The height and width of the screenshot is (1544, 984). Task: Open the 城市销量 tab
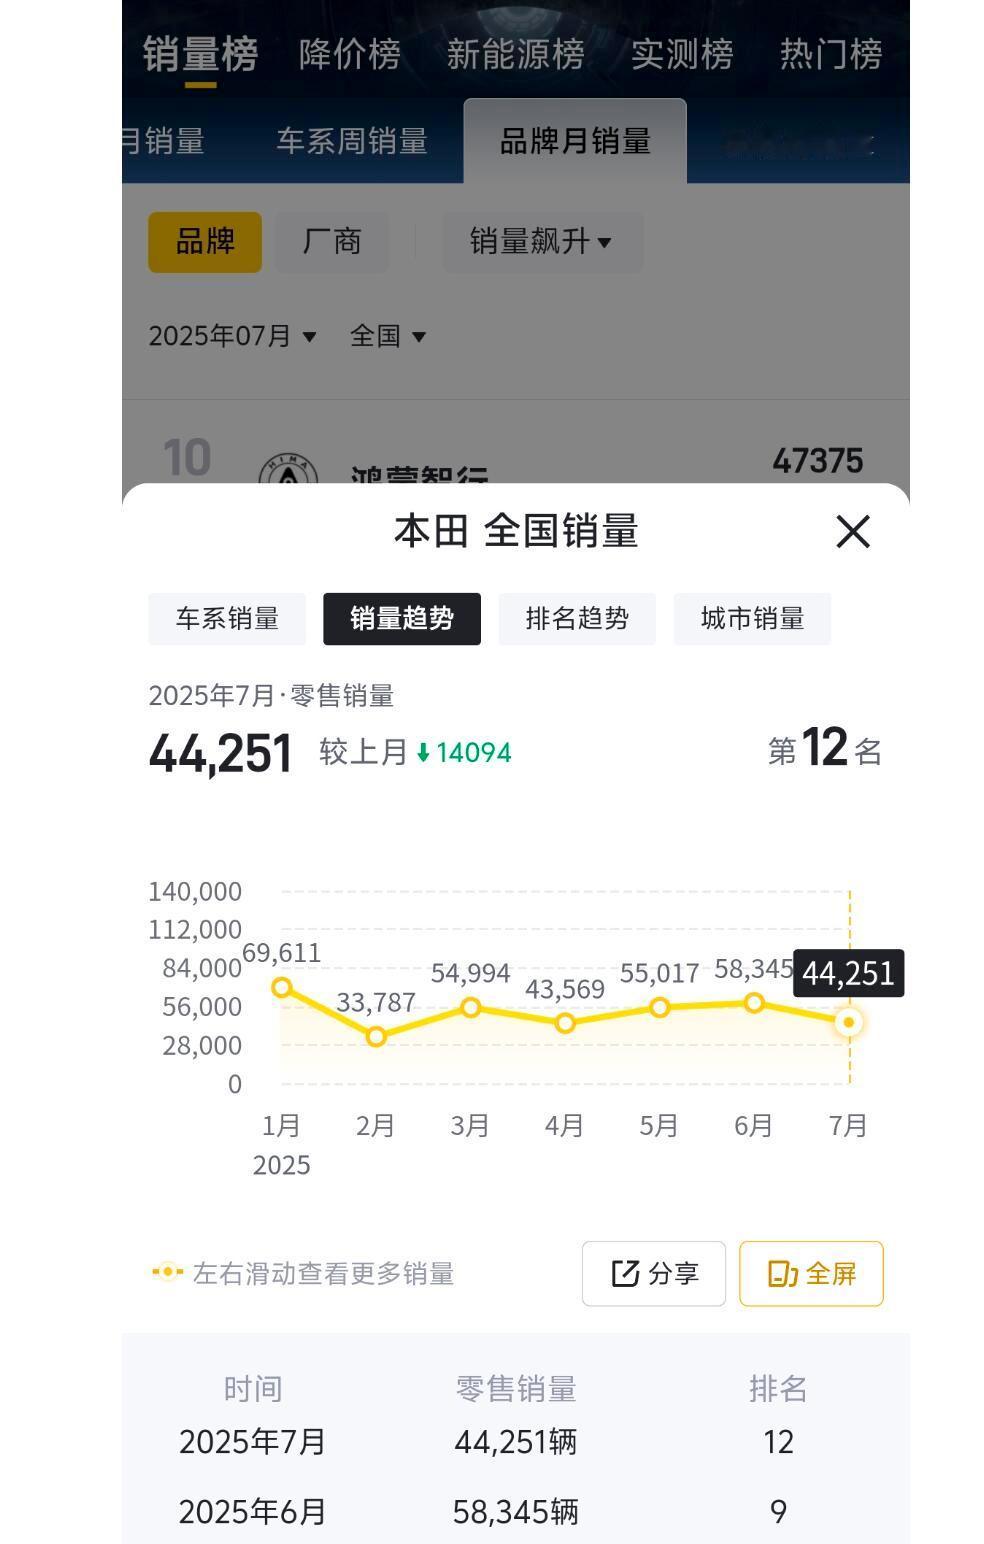coord(752,619)
